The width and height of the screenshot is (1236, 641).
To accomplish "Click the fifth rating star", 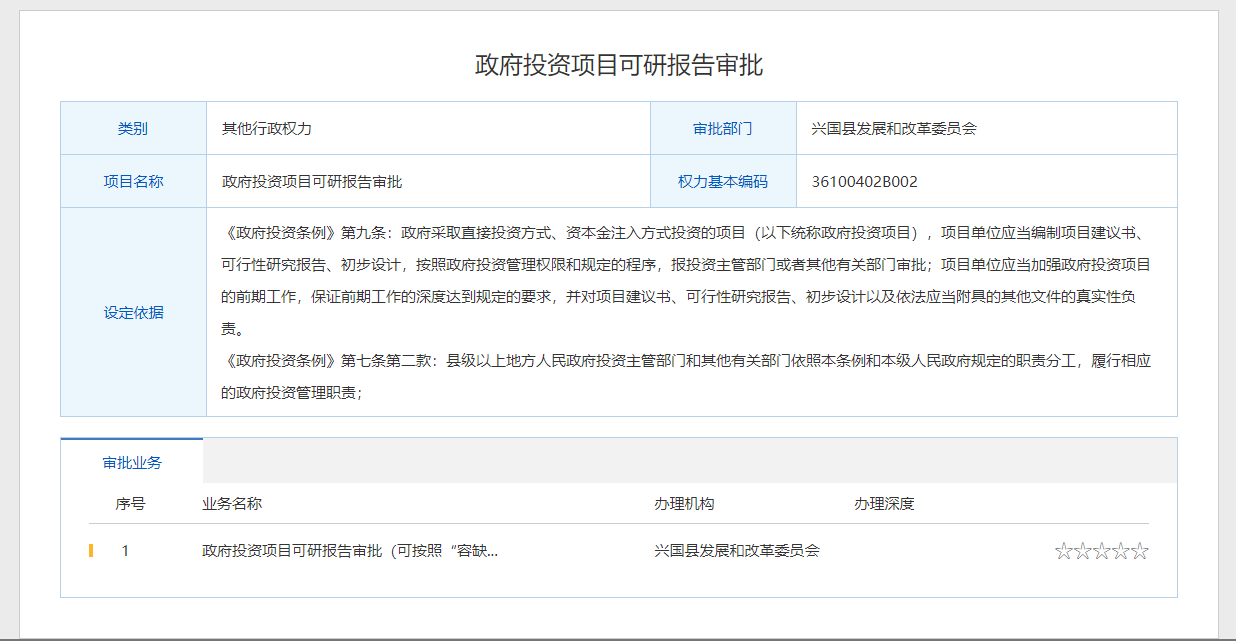I will [1140, 551].
